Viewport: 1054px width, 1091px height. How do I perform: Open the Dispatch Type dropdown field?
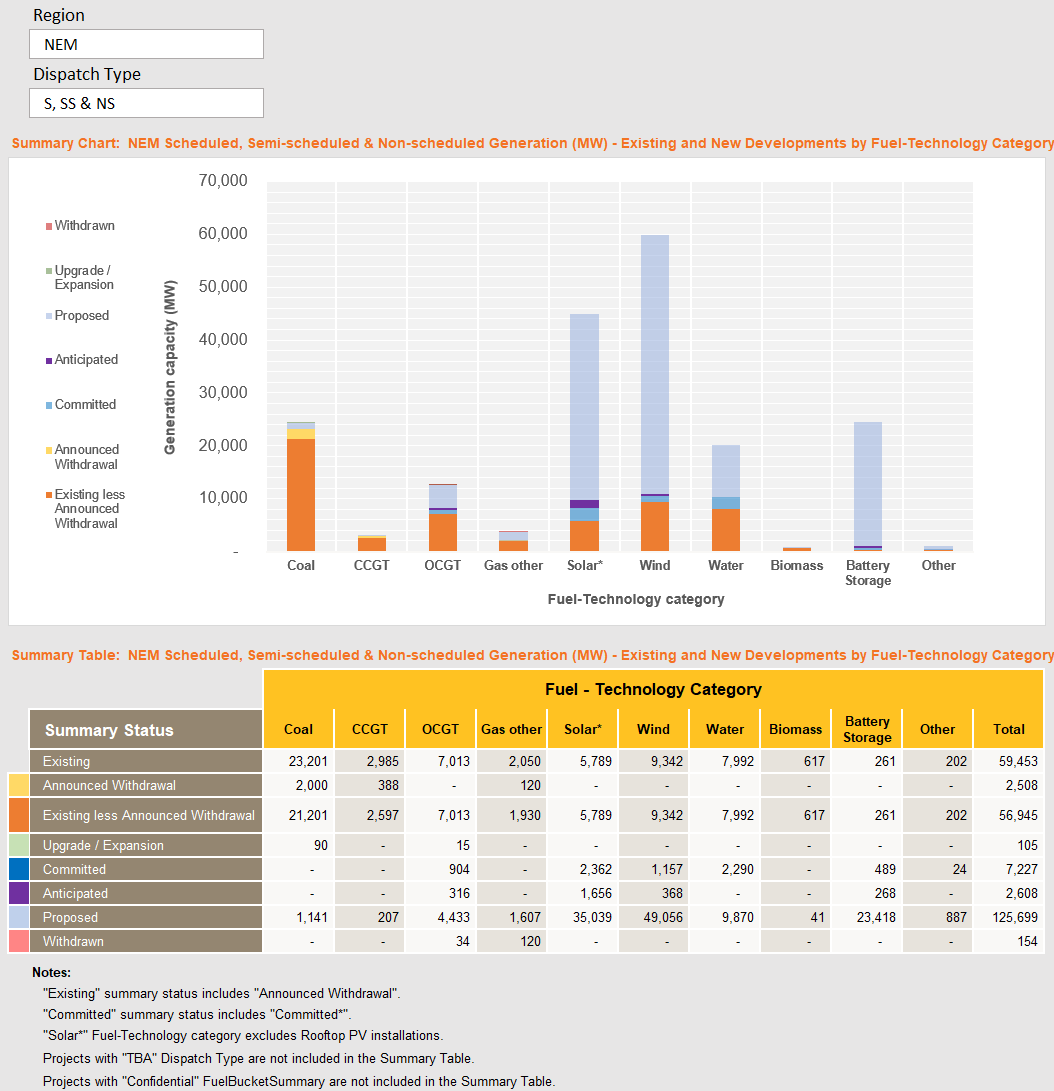[x=147, y=103]
